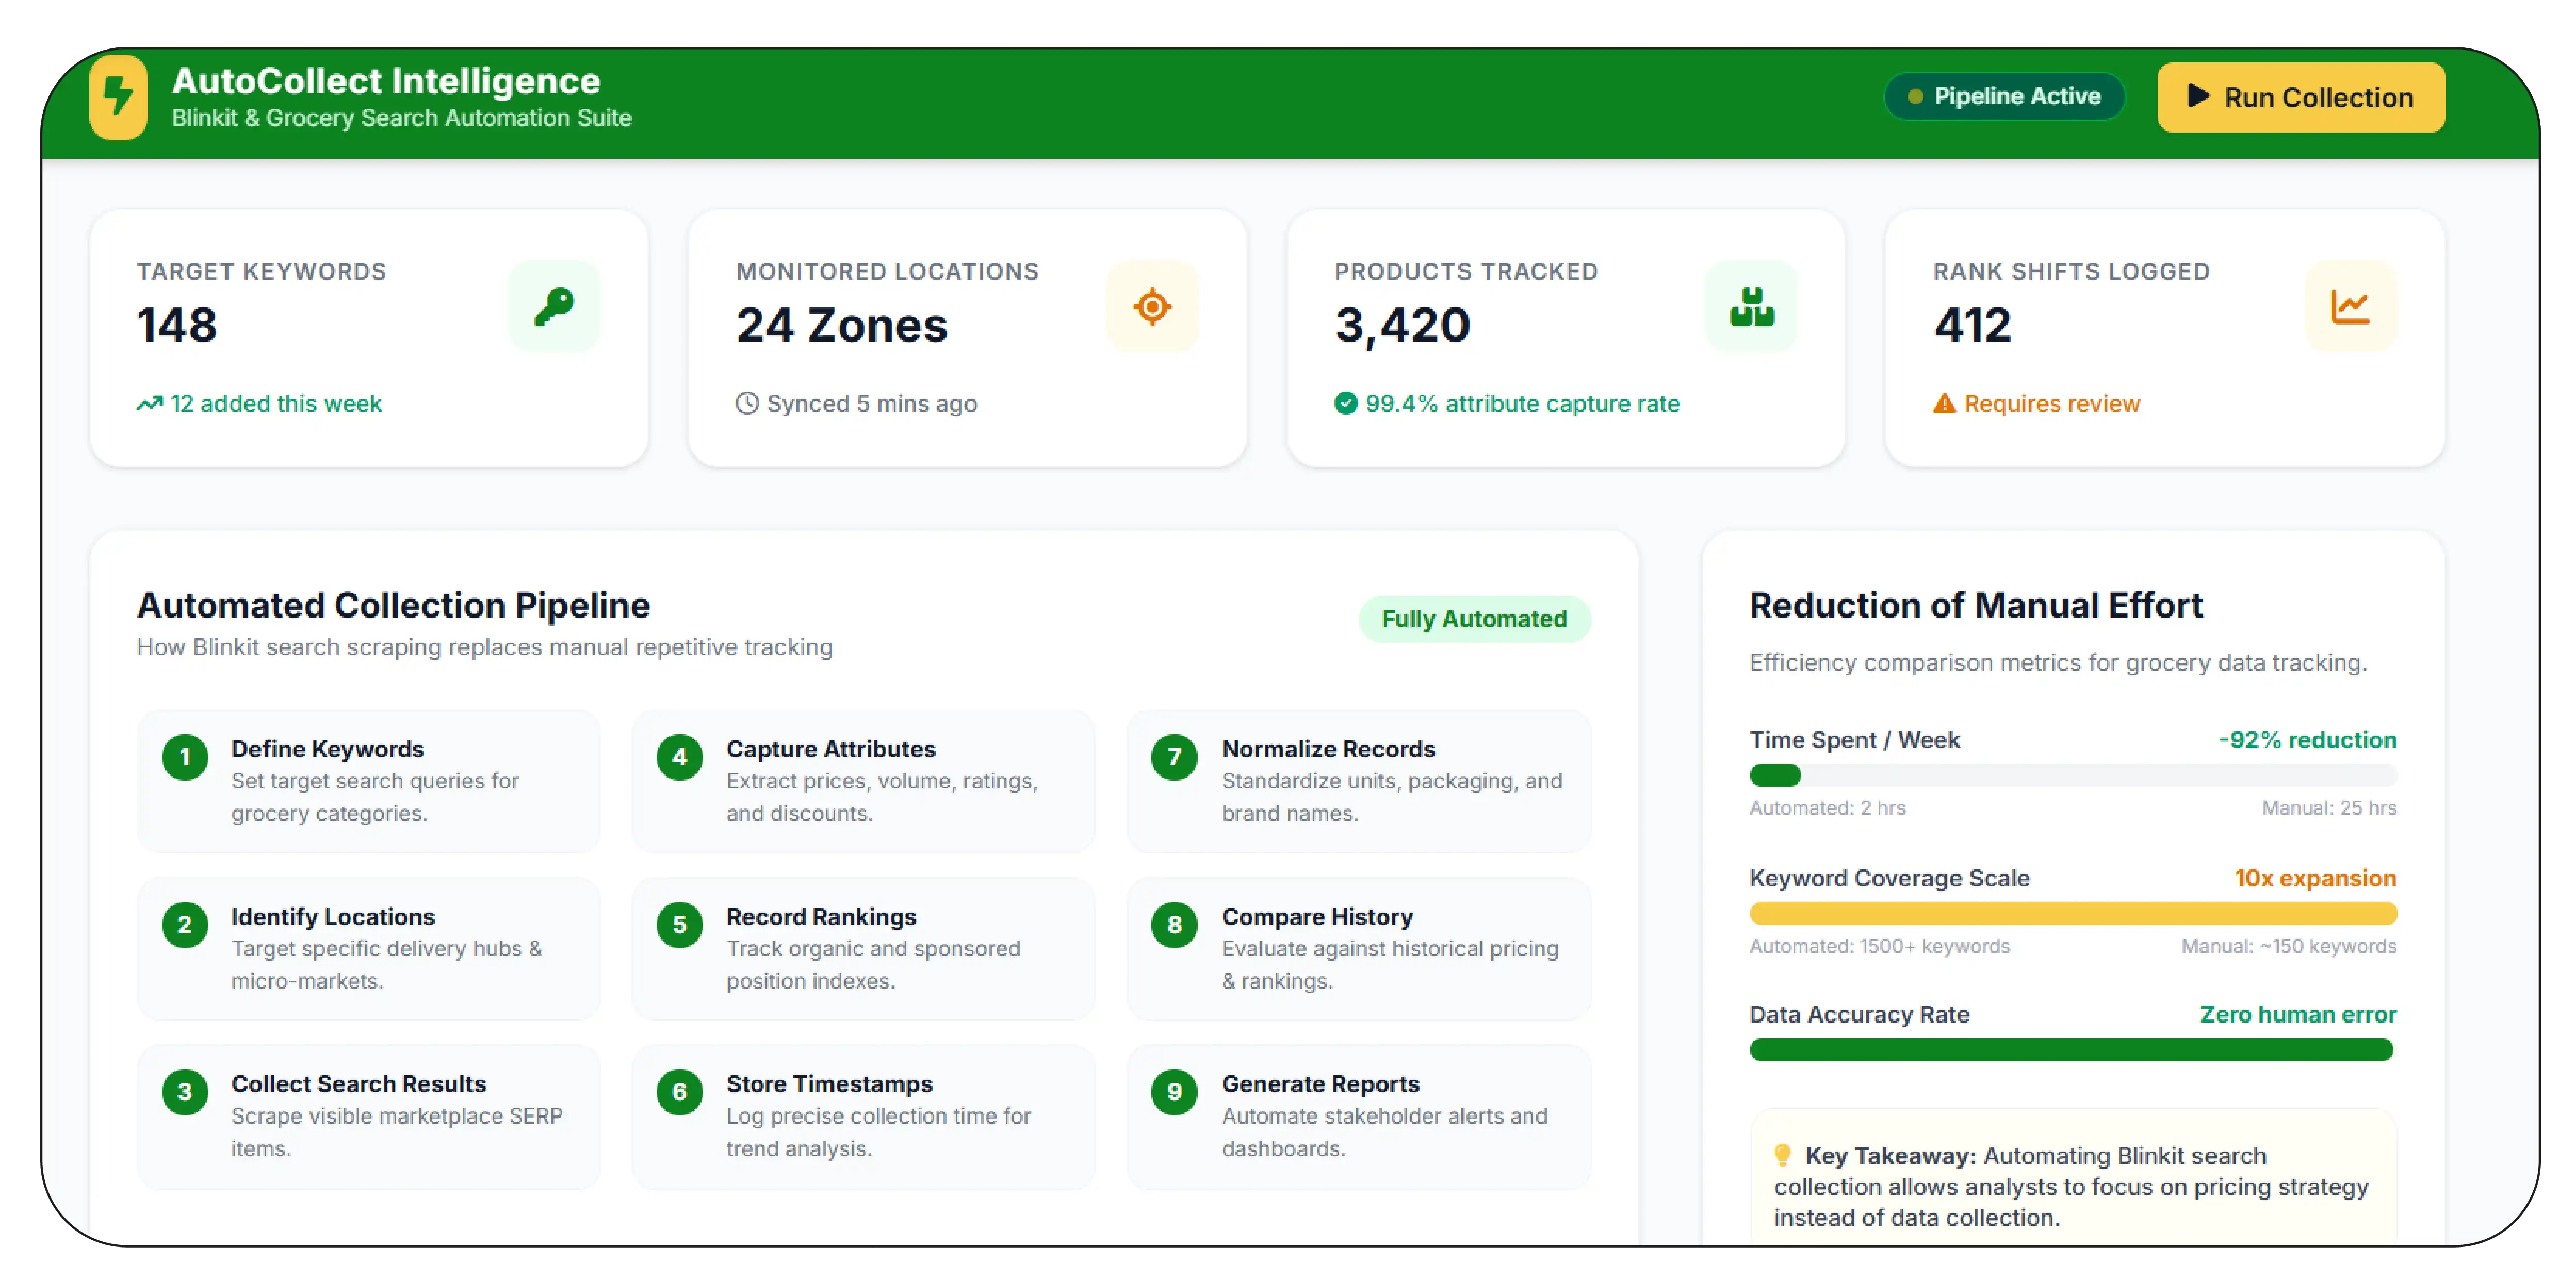2576x1279 pixels.
Task: Click step number 6 circle for Store Timestamps
Action: pyautogui.click(x=680, y=1092)
